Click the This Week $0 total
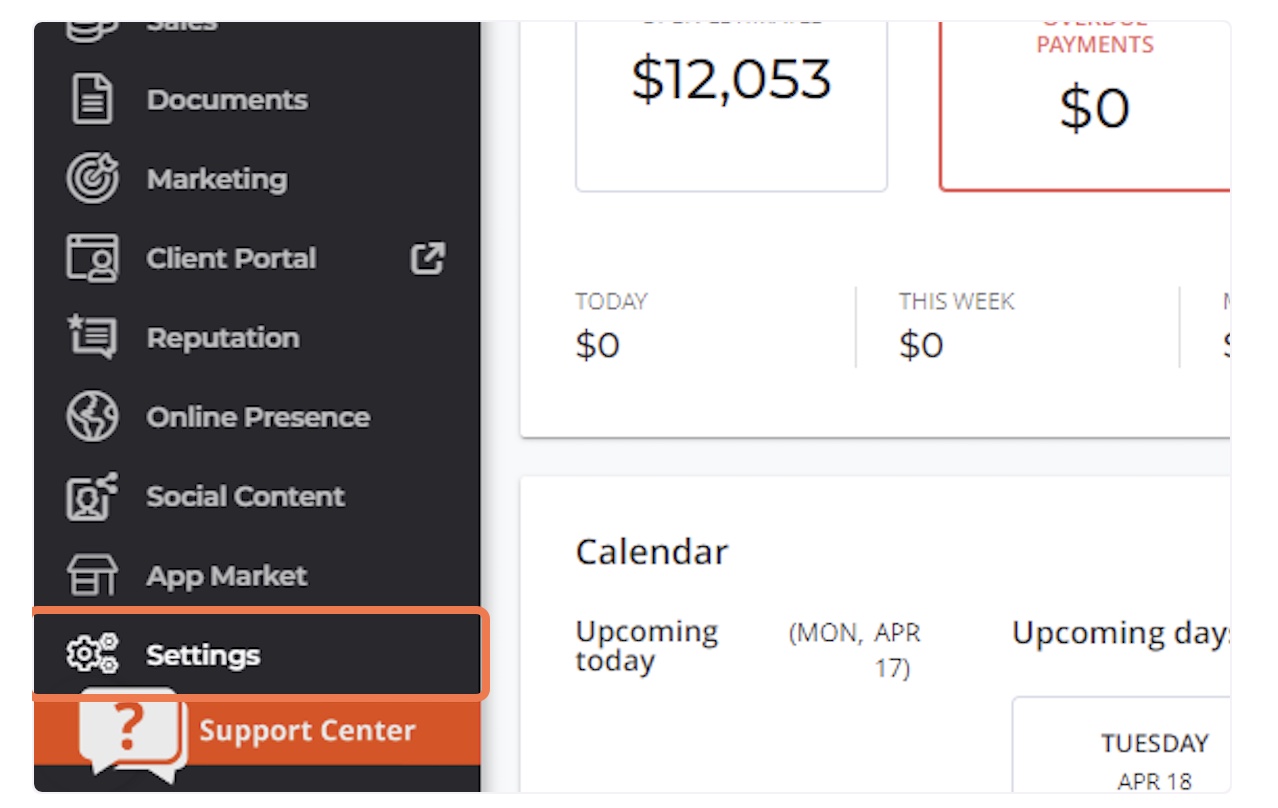The image size is (1278, 808). point(956,327)
